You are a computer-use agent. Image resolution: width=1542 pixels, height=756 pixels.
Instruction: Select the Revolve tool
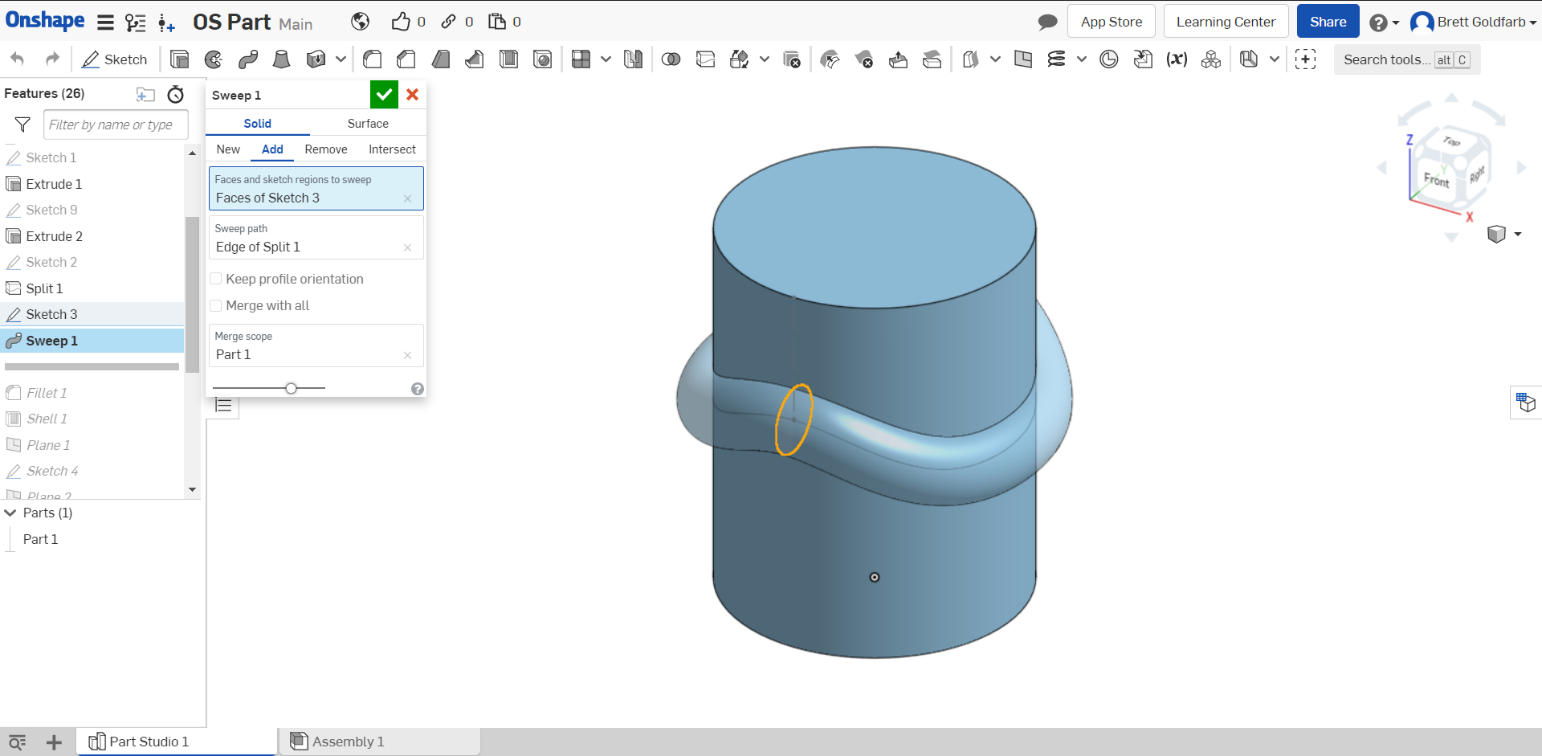214,59
